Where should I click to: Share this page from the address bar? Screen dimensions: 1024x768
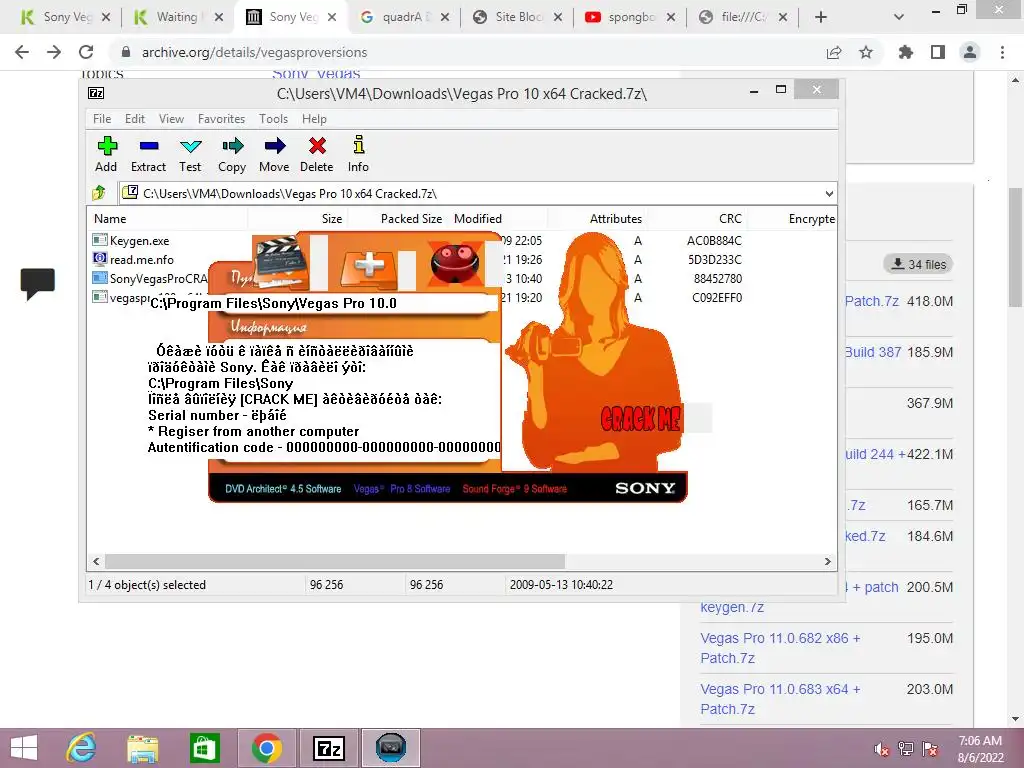[x=834, y=52]
